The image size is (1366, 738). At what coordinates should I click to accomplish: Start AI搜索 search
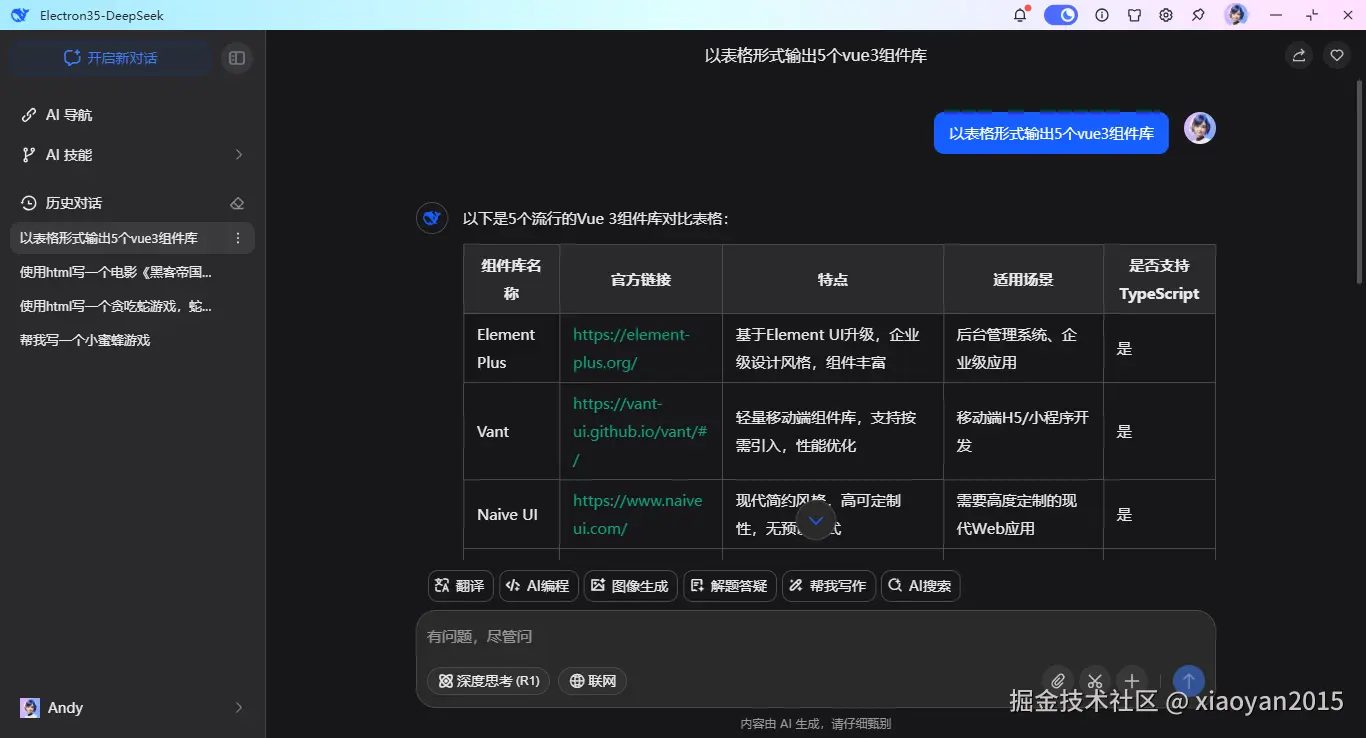tap(920, 586)
